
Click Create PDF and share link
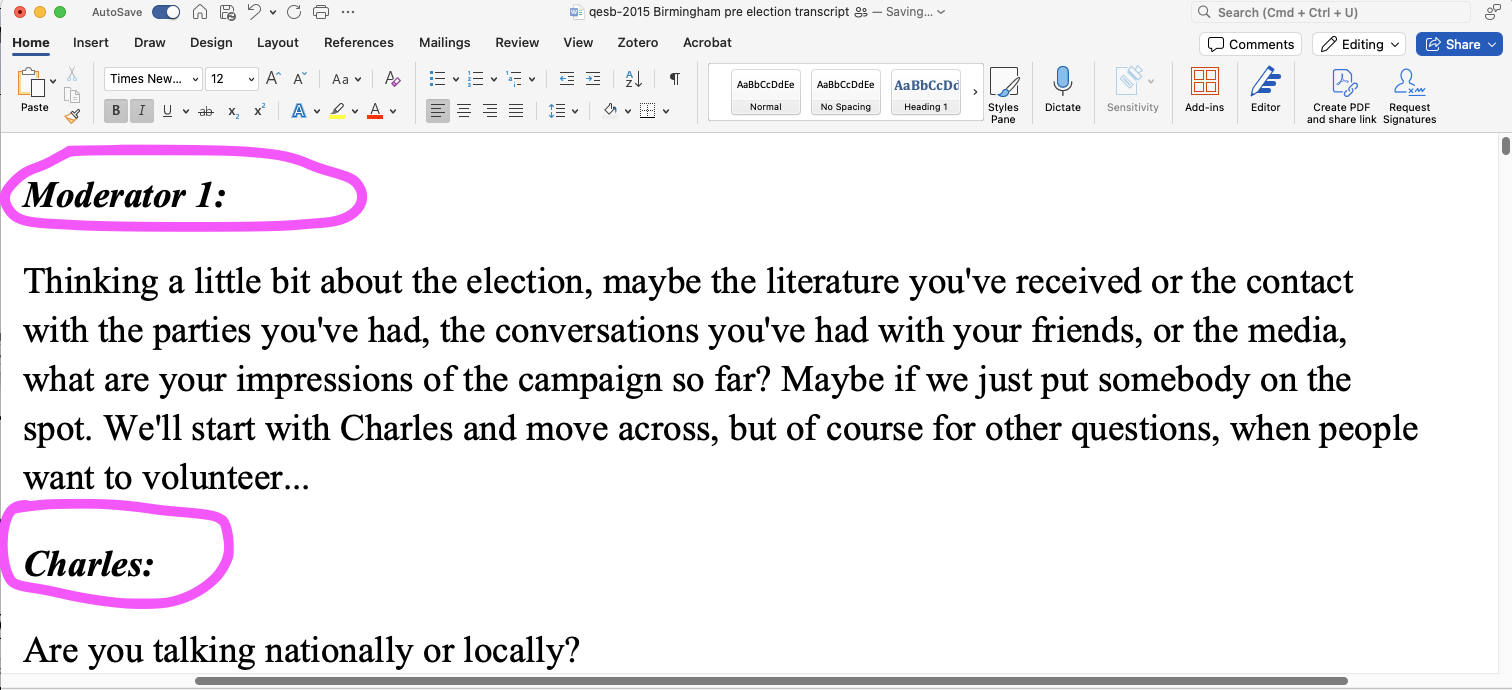coord(1343,84)
